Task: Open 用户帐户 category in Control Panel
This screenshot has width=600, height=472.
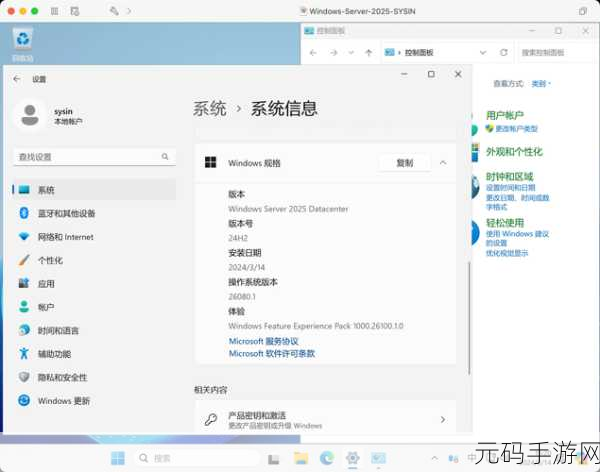Action: pyautogui.click(x=505, y=115)
